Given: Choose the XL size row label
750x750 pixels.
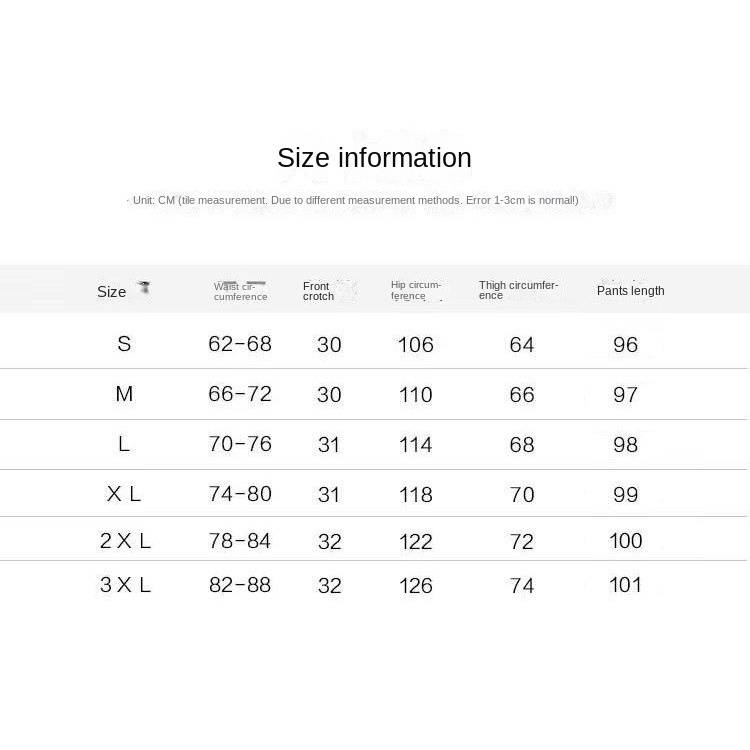Looking at the screenshot, I should [124, 494].
